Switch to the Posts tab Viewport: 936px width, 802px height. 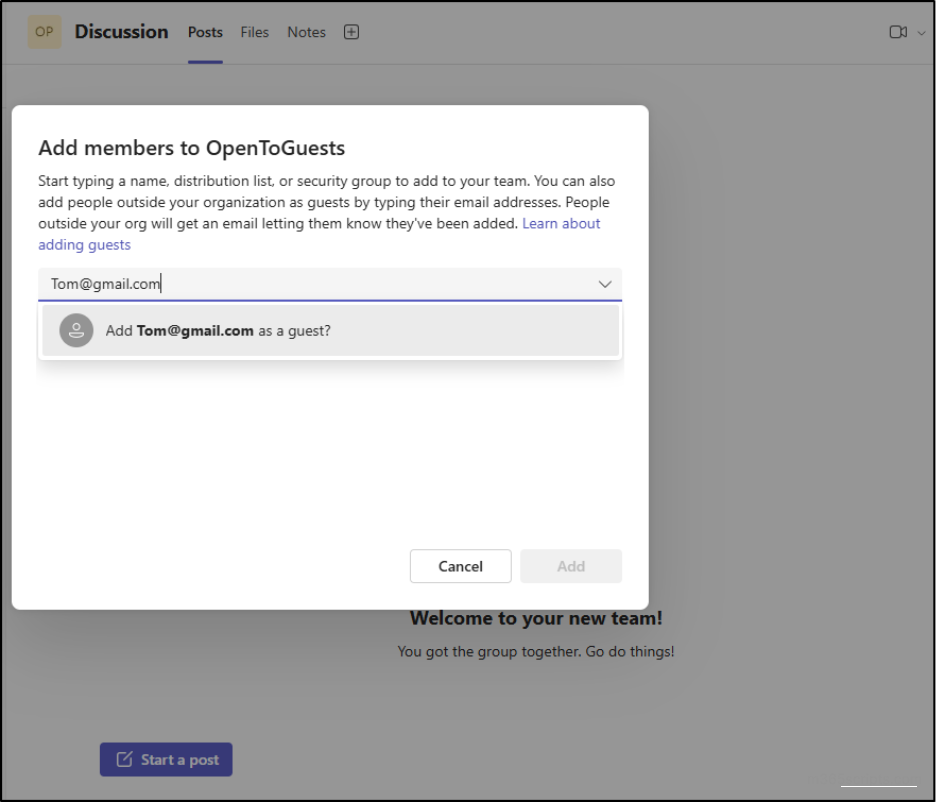(x=205, y=32)
